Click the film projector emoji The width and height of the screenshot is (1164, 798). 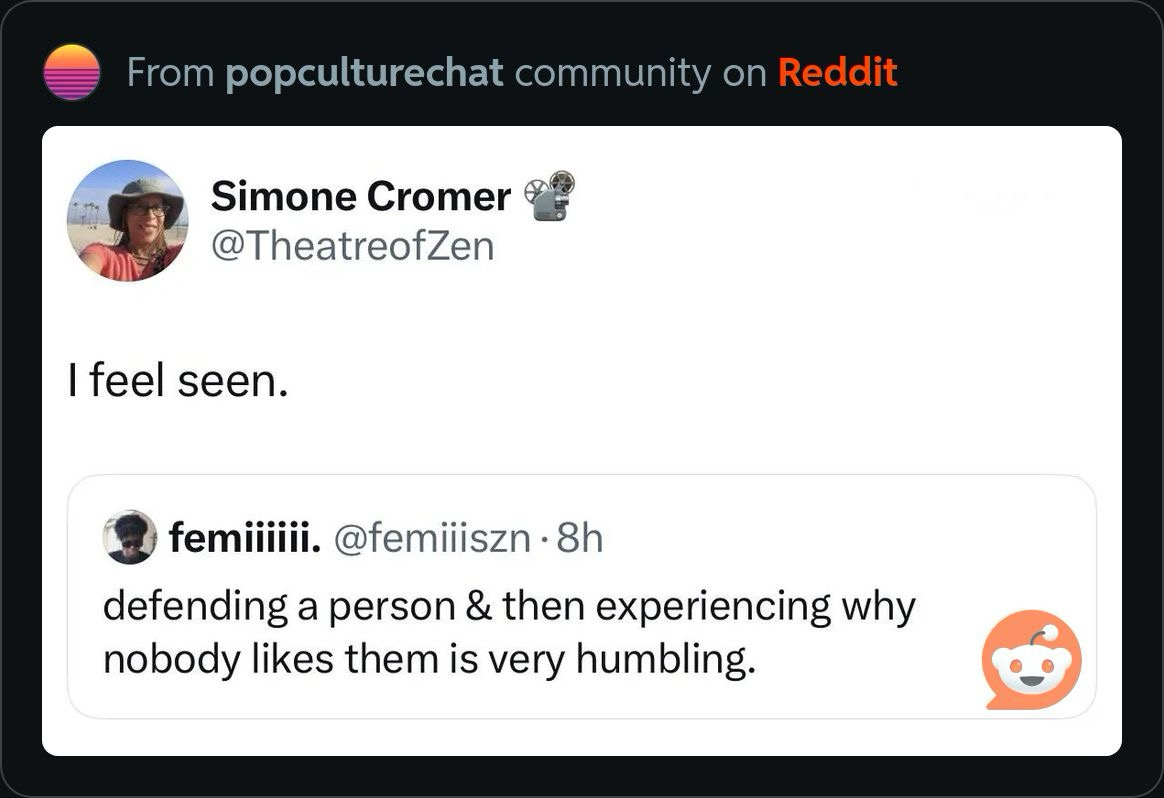click(x=551, y=195)
